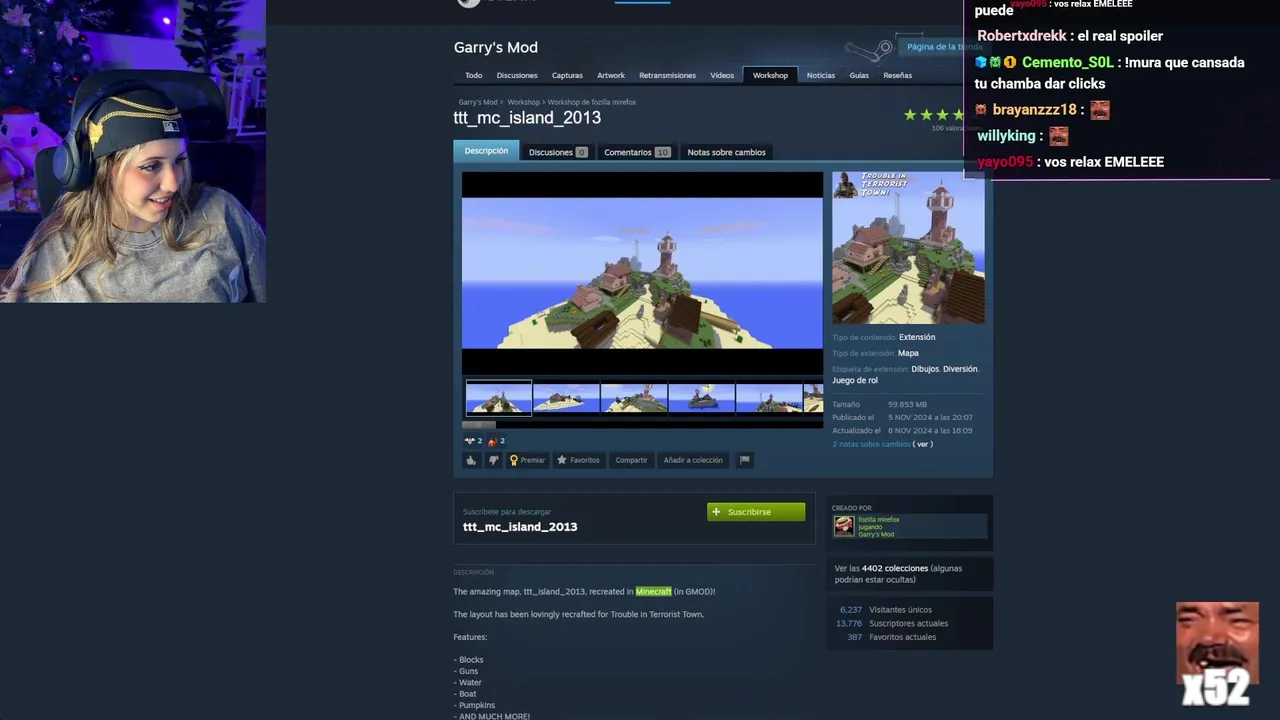Open Notas sobre cambios tab
The image size is (1280, 720).
click(x=726, y=152)
